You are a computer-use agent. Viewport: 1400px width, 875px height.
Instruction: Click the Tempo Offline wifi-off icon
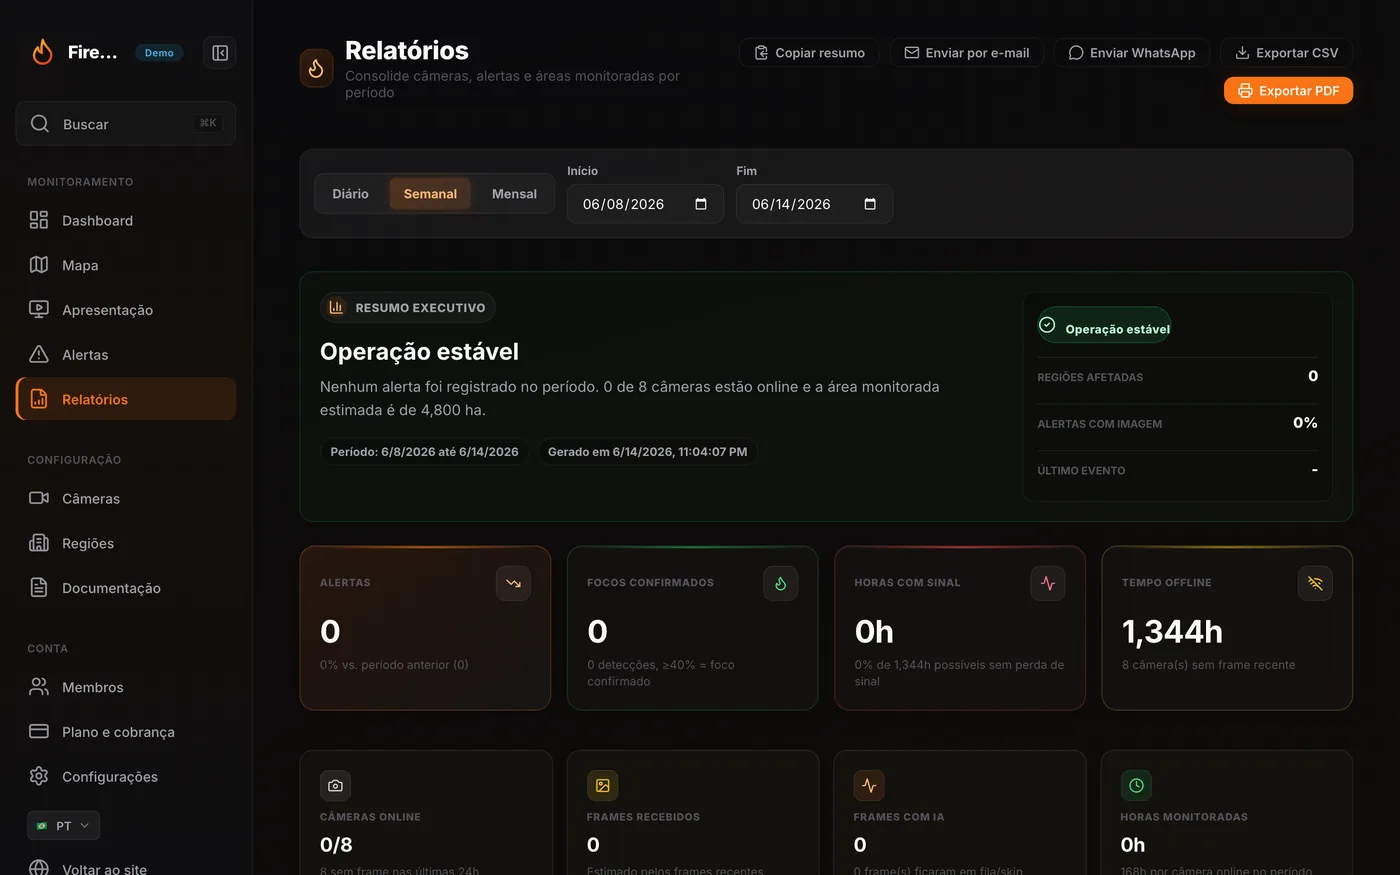pos(1315,583)
